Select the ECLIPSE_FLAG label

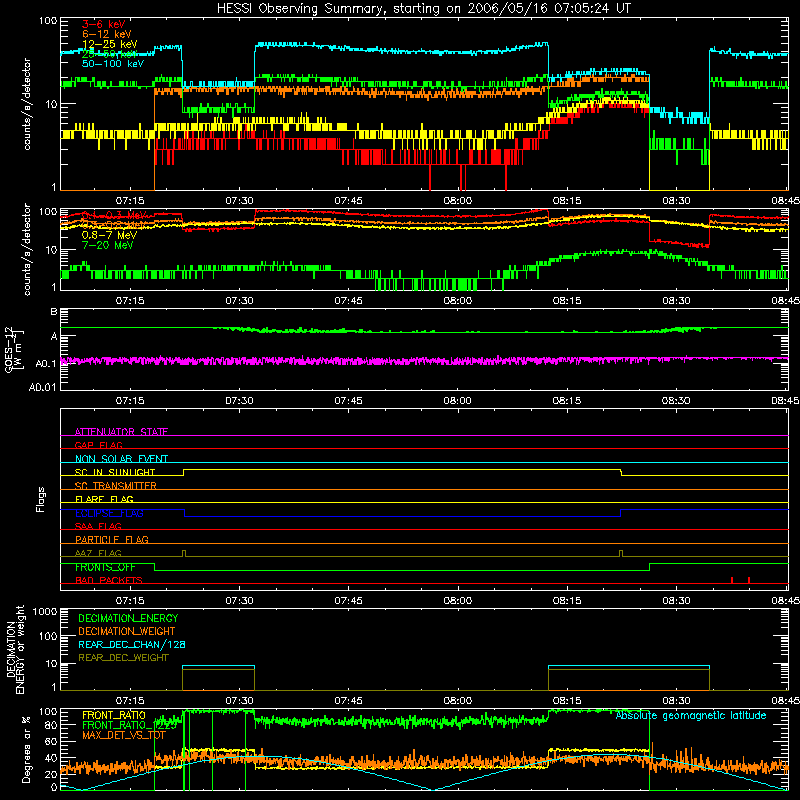(109, 513)
